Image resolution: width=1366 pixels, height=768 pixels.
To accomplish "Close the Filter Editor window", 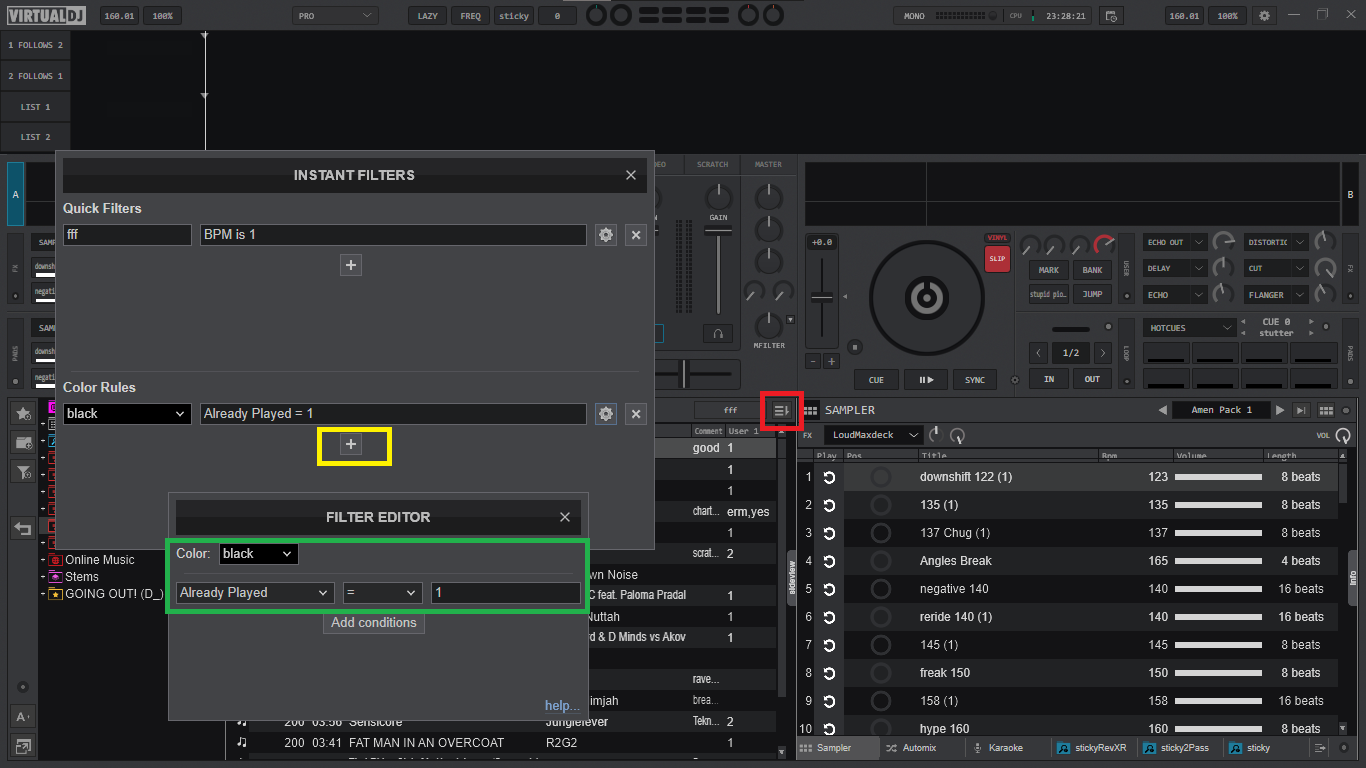I will (x=565, y=517).
